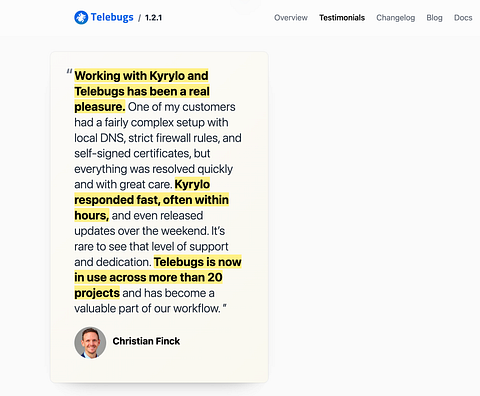Screen dimensions: 480x396
Task: Click the opening quotation mark of the testimonial
Action: 69,72
